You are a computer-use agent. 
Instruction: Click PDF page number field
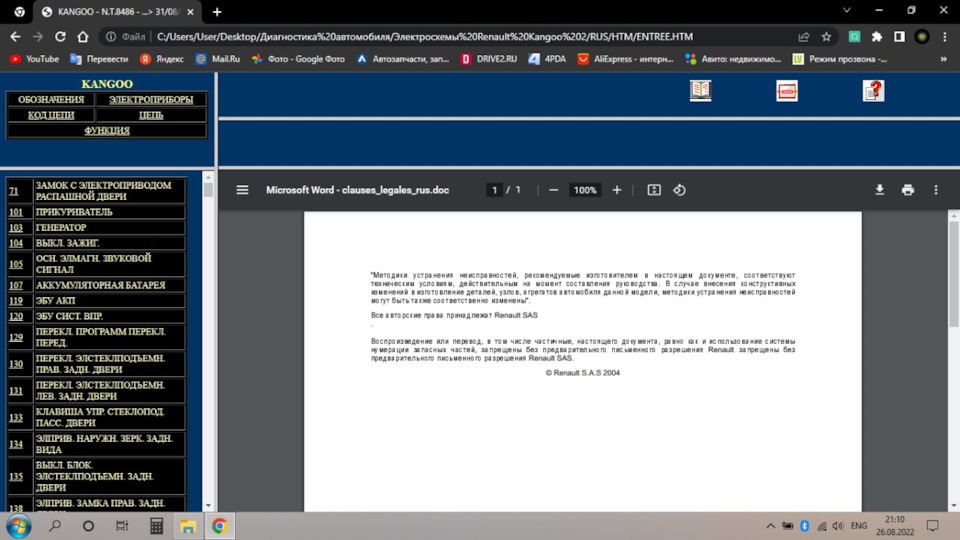coord(494,190)
